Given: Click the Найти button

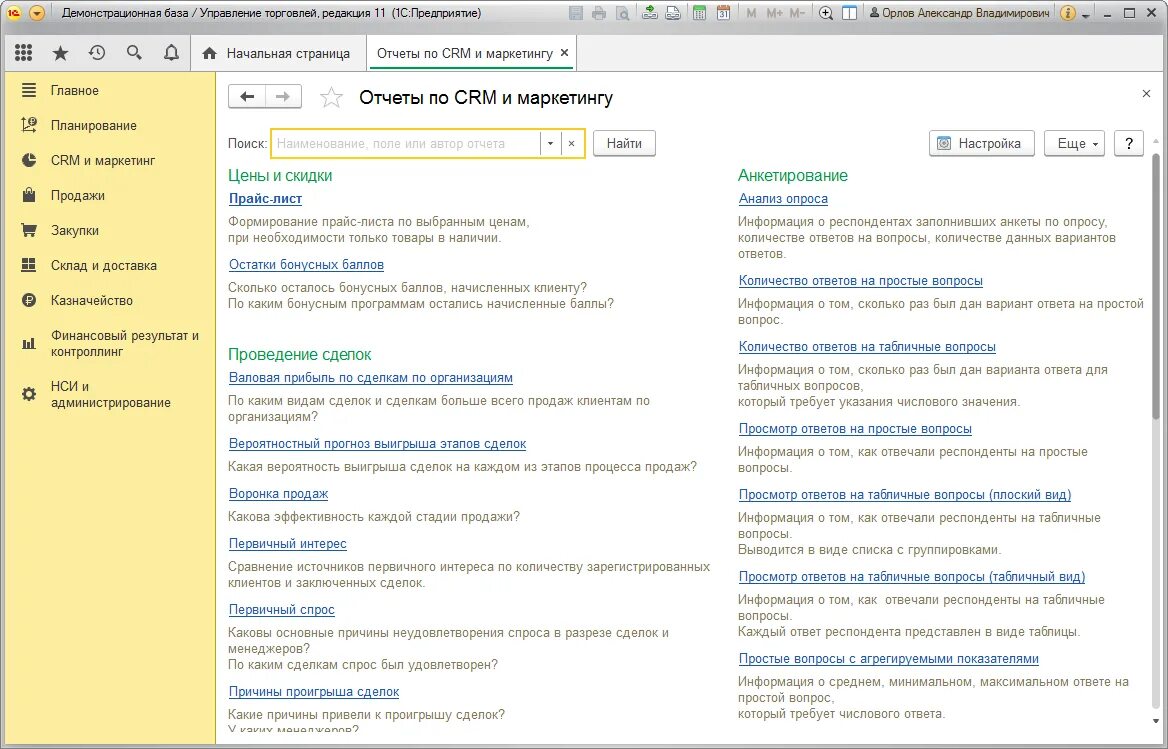Looking at the screenshot, I should pyautogui.click(x=624, y=144).
